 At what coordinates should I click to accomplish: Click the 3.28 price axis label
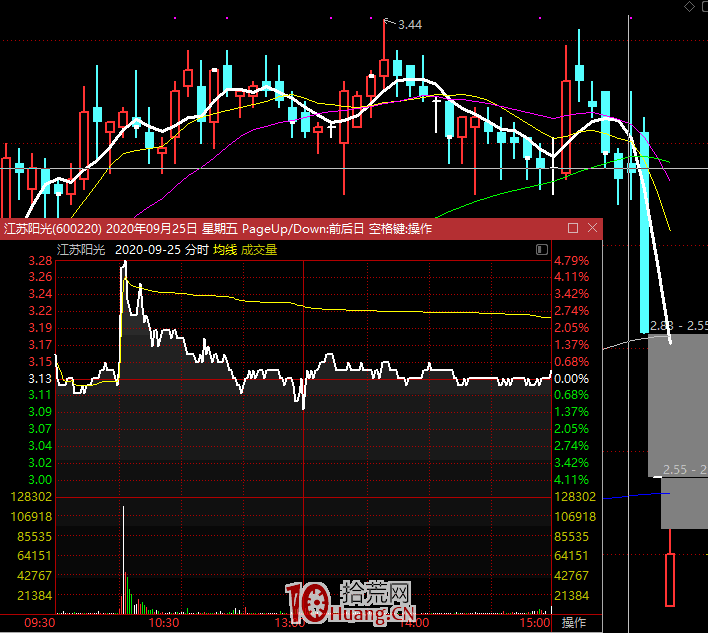[40, 261]
